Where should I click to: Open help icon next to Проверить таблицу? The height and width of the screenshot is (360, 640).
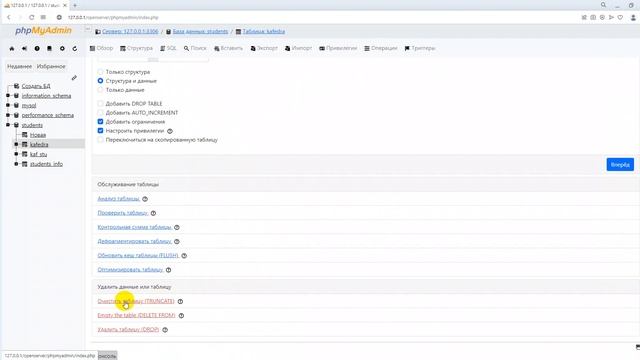point(153,213)
